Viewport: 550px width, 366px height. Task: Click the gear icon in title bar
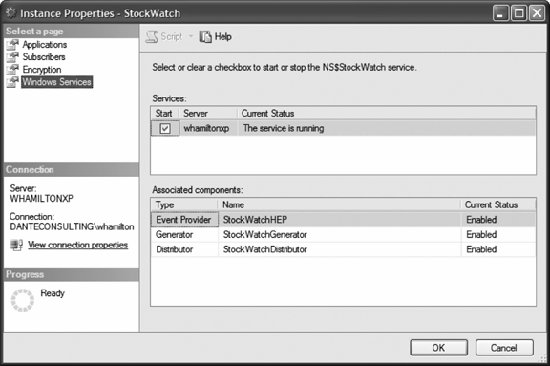coord(11,13)
